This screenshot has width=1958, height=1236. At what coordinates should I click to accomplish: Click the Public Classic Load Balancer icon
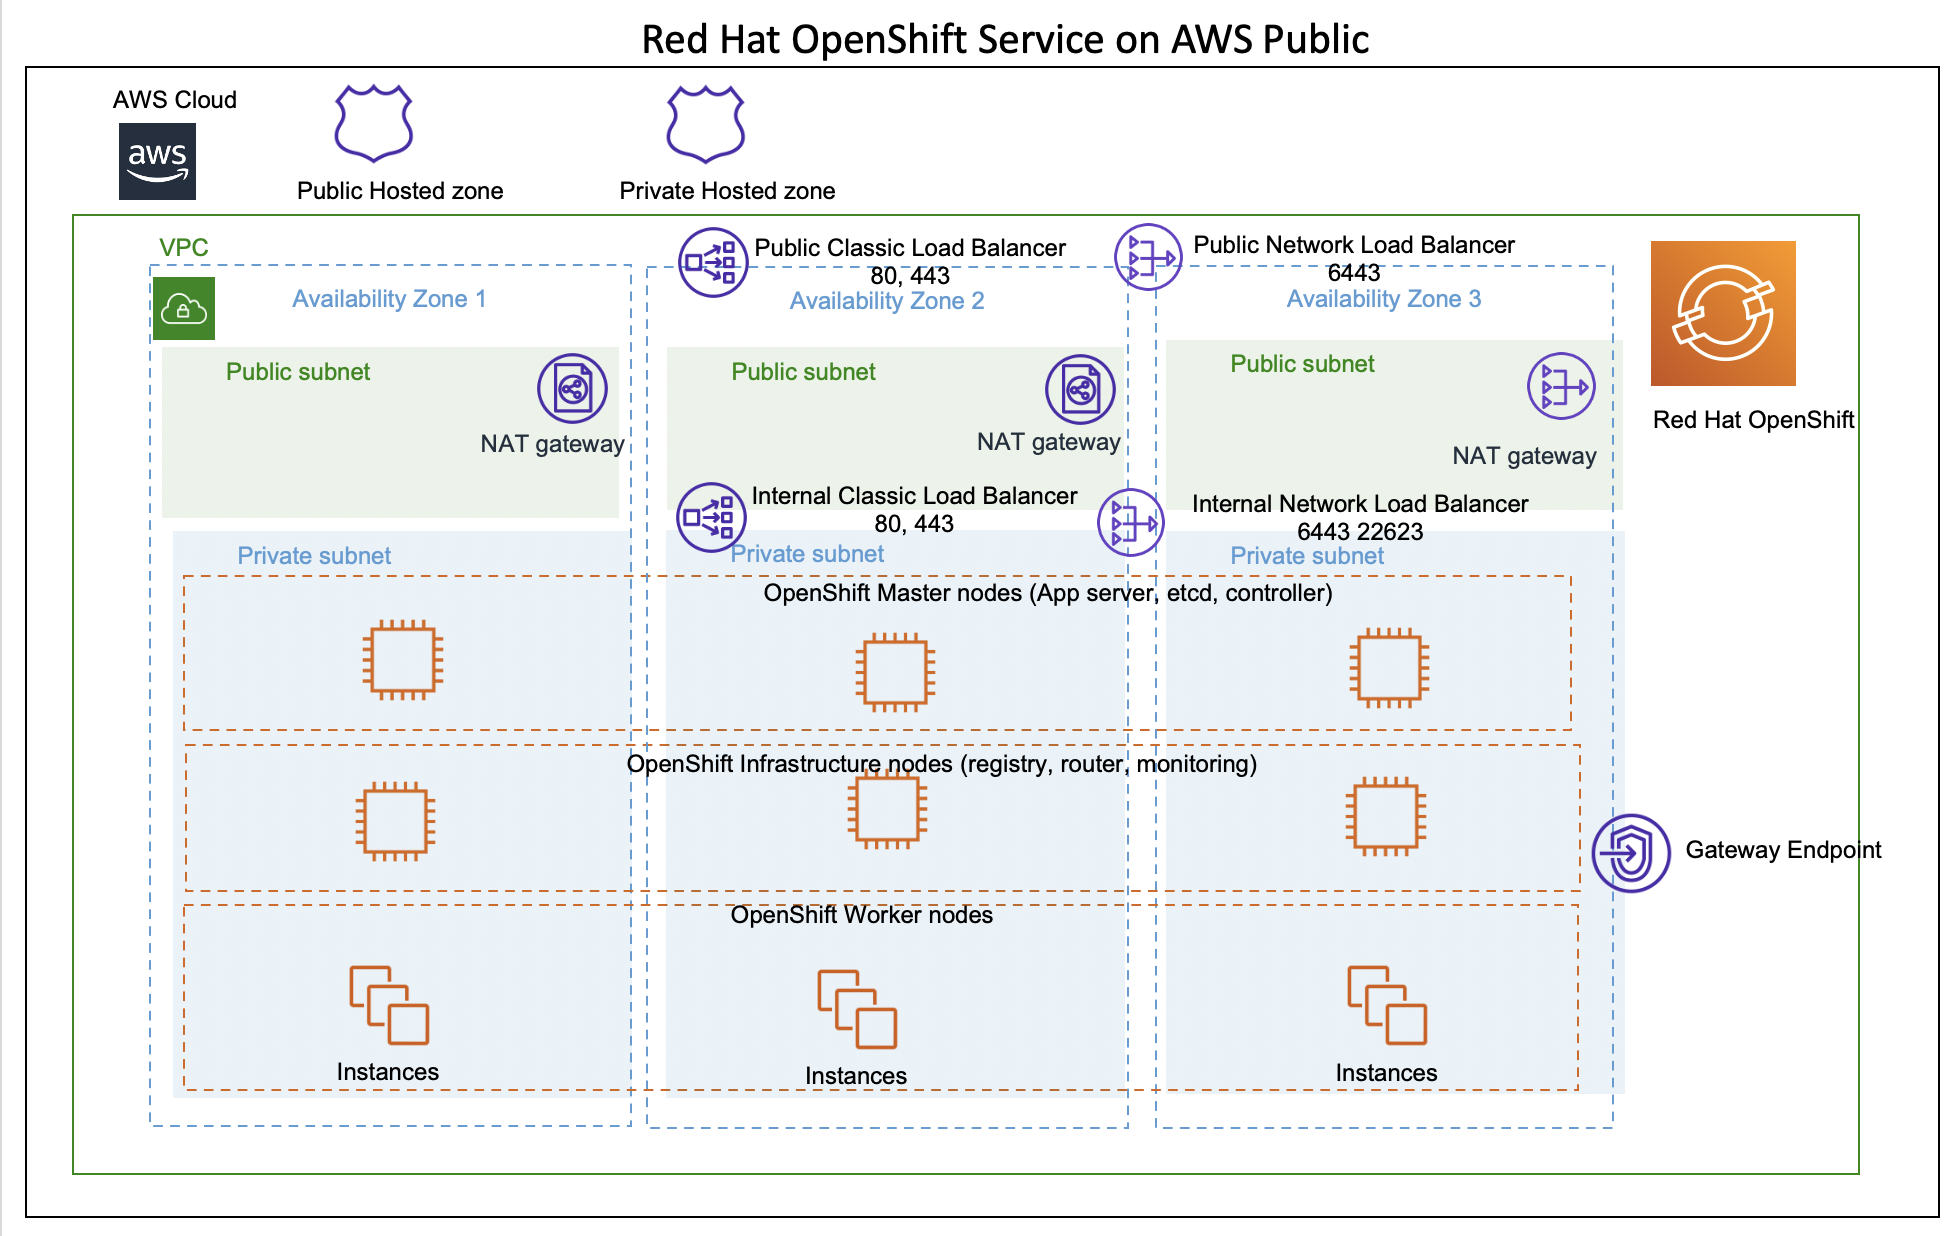coord(713,262)
